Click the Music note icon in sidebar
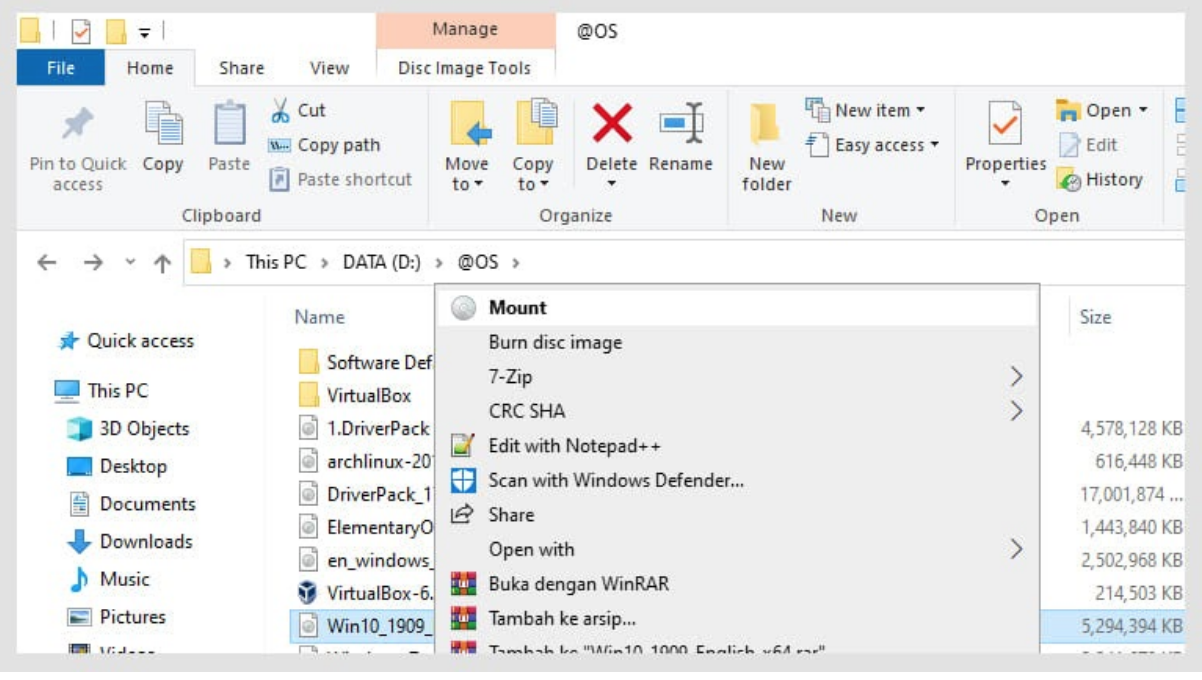This screenshot has width=1202, height=680. (x=79, y=580)
